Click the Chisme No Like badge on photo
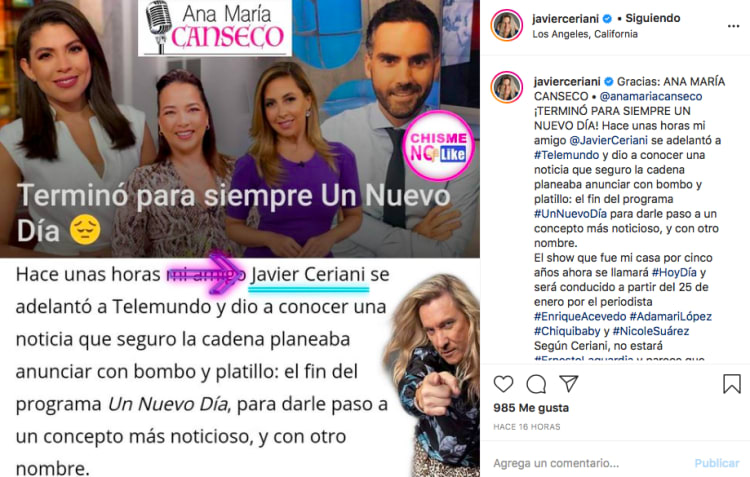750x477 pixels. coord(438,145)
